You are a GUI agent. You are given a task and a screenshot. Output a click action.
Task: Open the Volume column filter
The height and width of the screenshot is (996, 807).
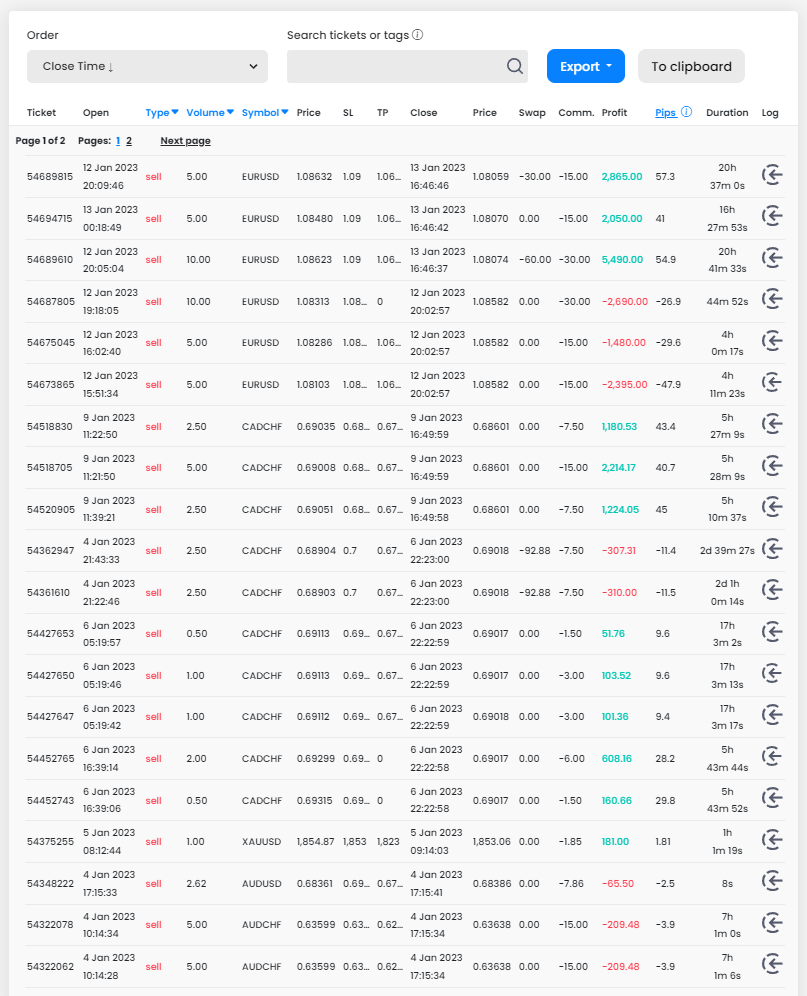point(210,113)
